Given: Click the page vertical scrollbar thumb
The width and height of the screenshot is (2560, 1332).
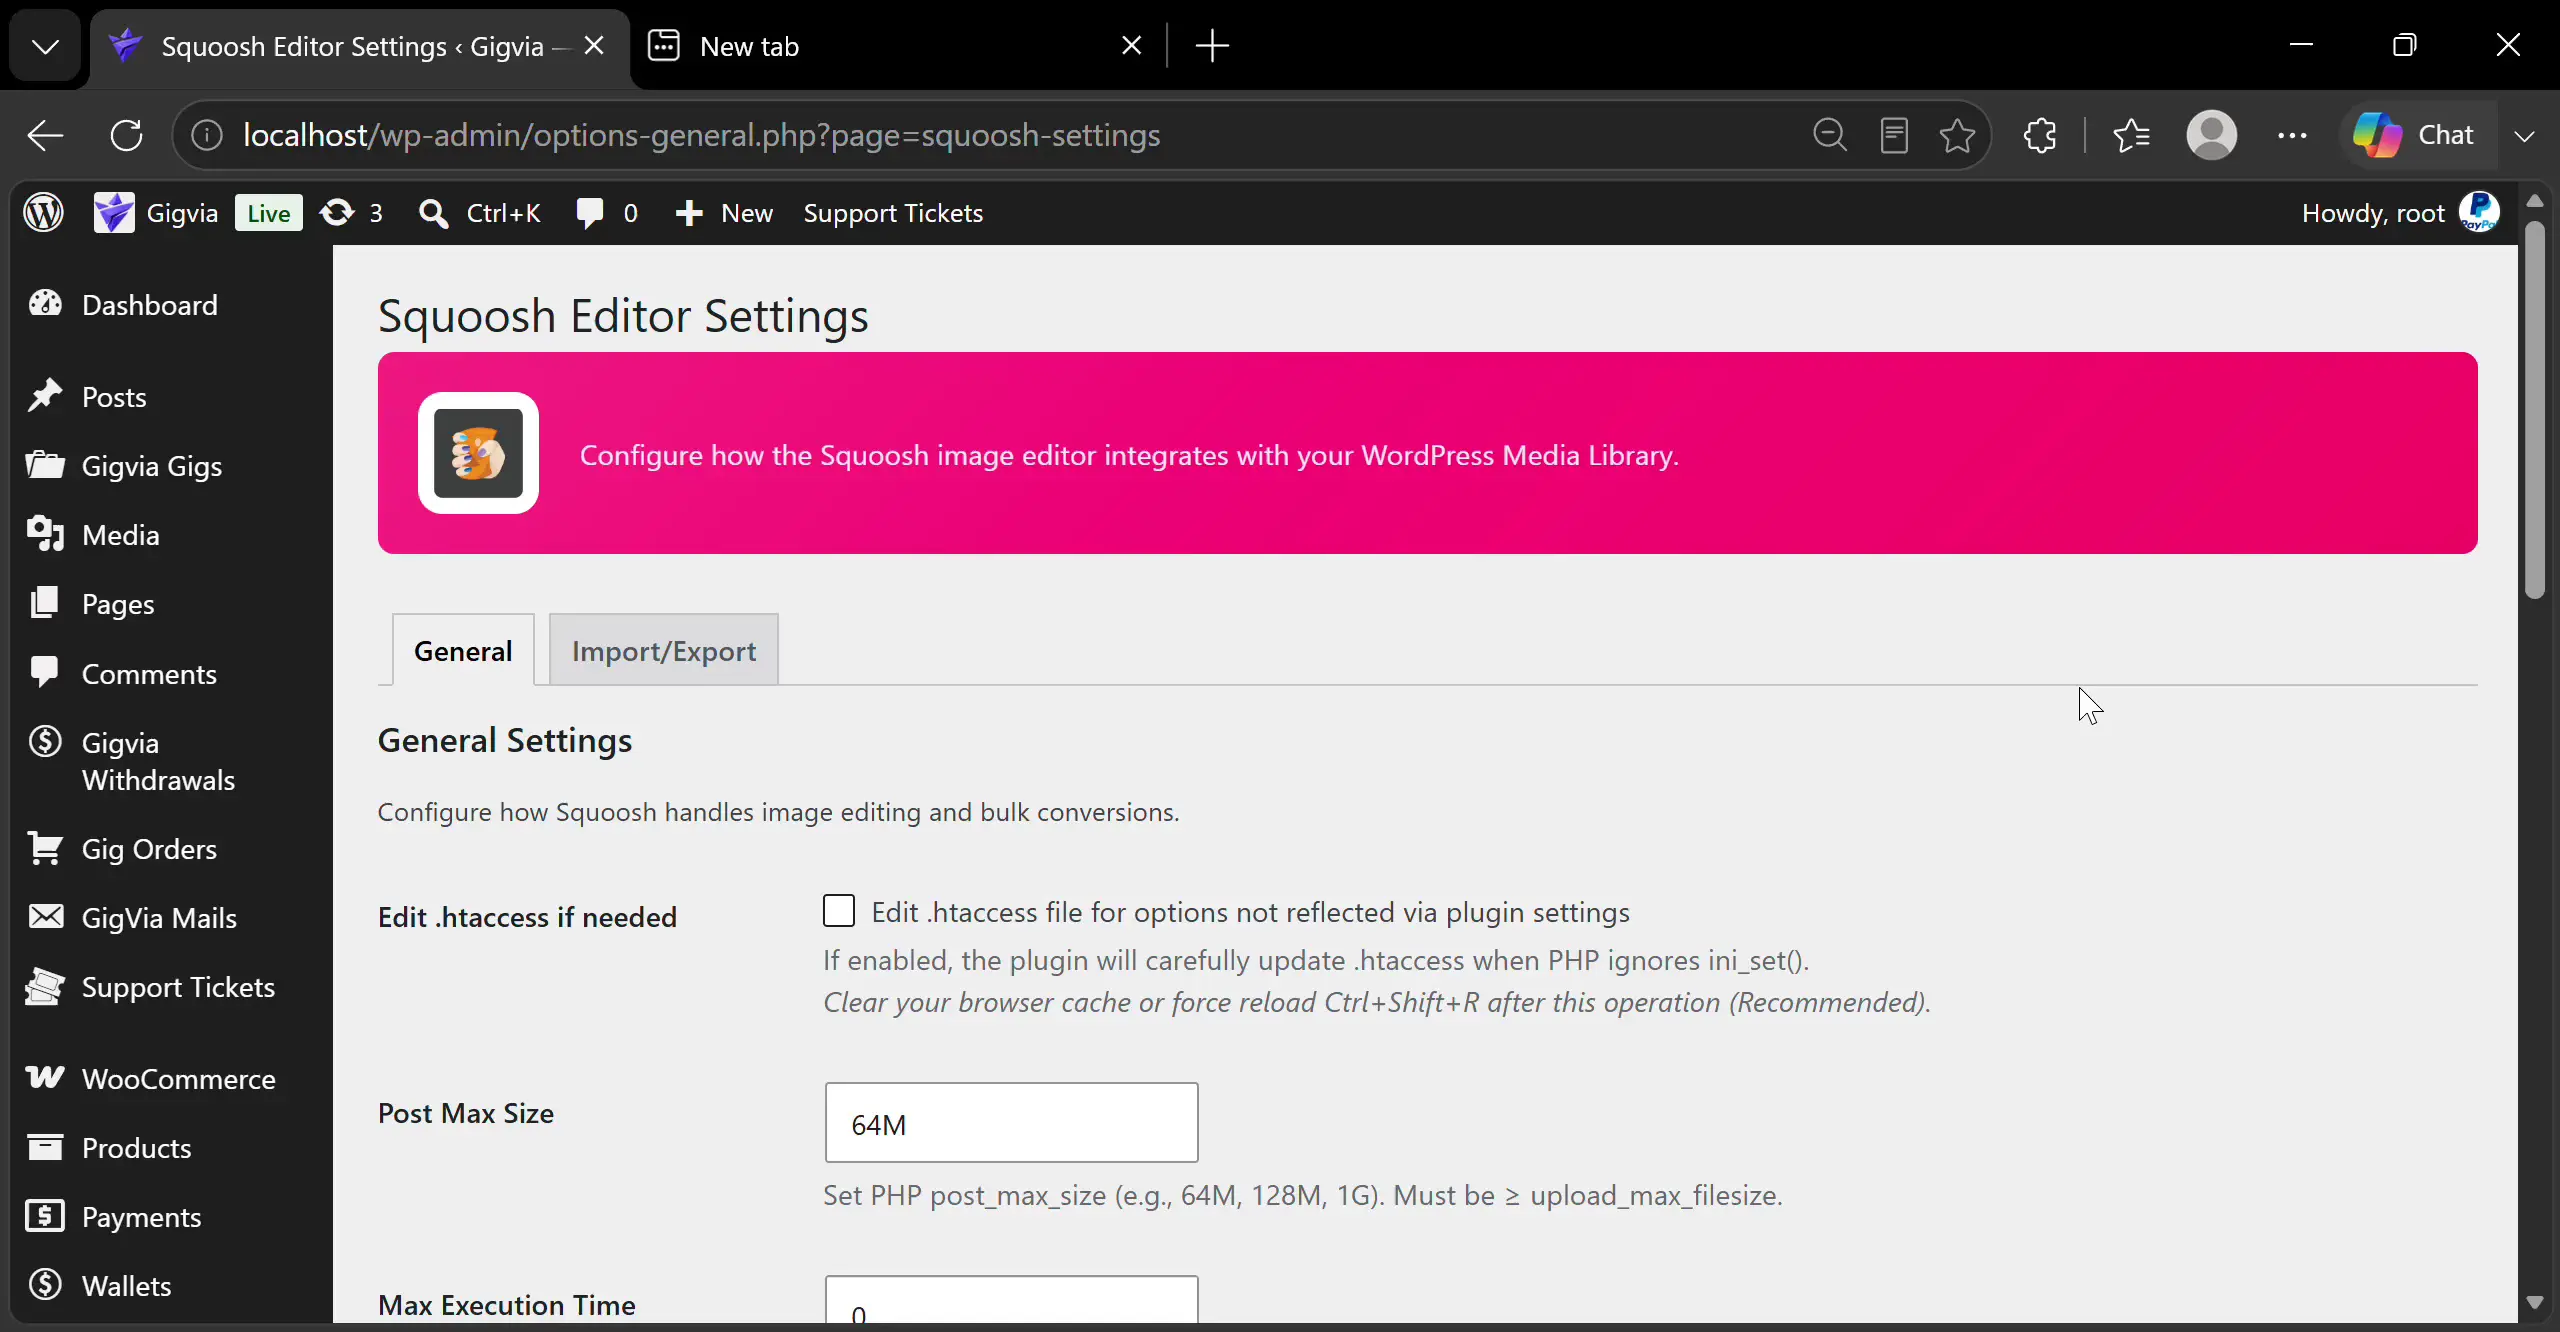Looking at the screenshot, I should (x=2534, y=410).
